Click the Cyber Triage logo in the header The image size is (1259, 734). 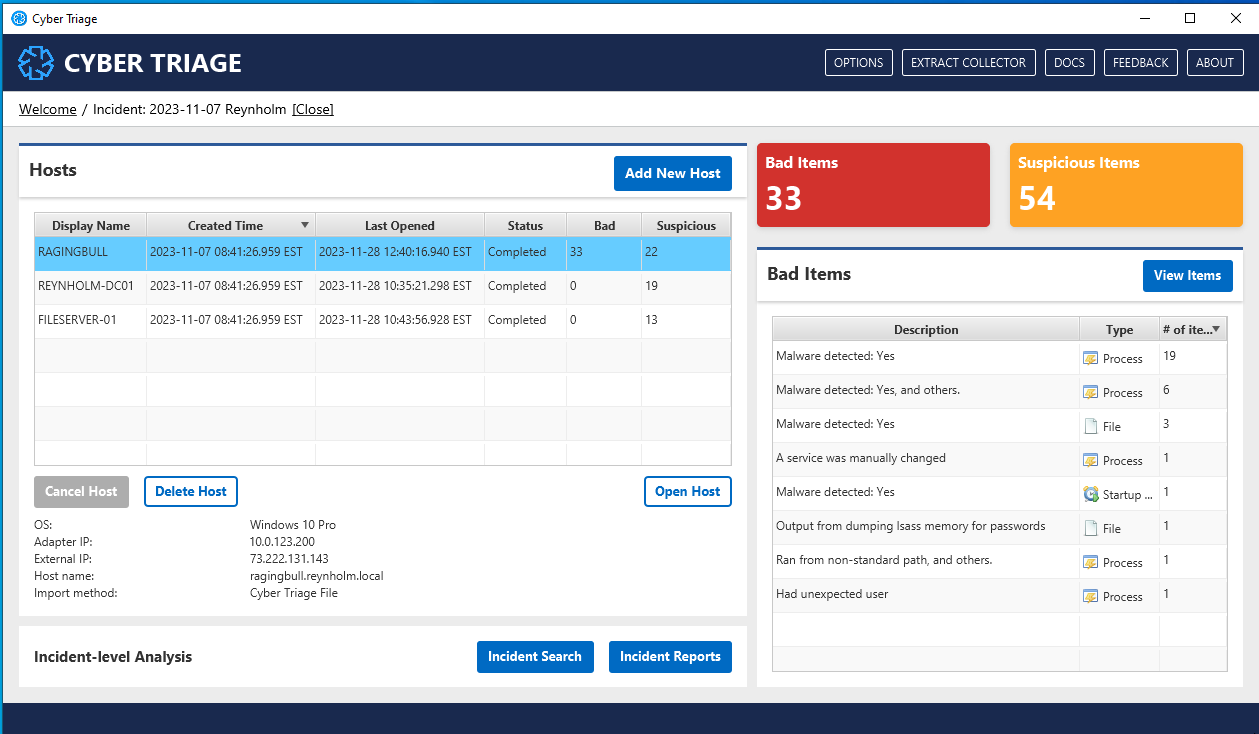coord(36,62)
